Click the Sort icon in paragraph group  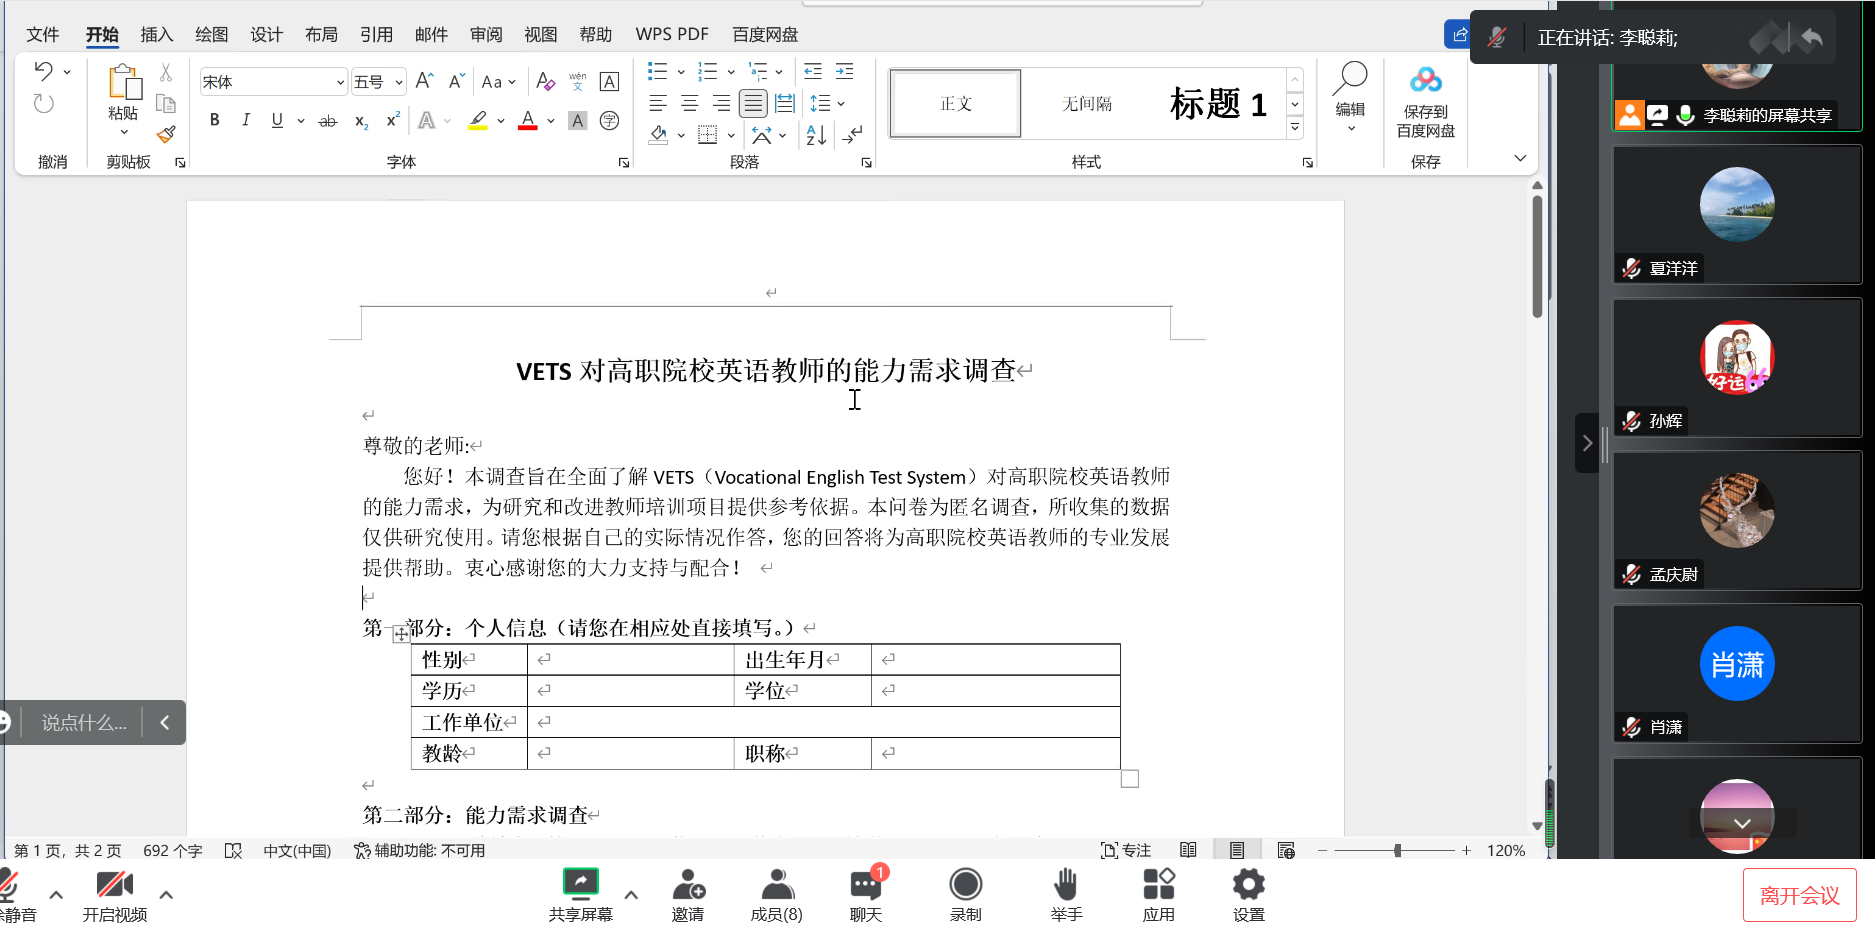coord(816,135)
